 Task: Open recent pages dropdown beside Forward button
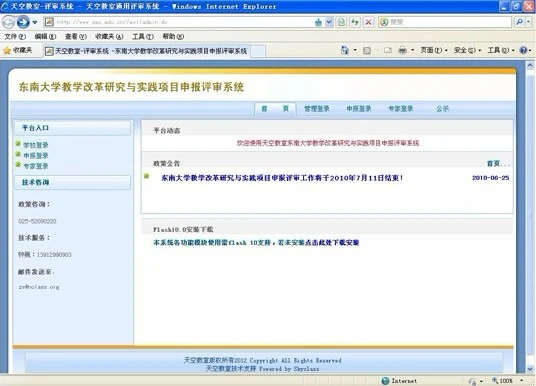pyautogui.click(x=35, y=23)
